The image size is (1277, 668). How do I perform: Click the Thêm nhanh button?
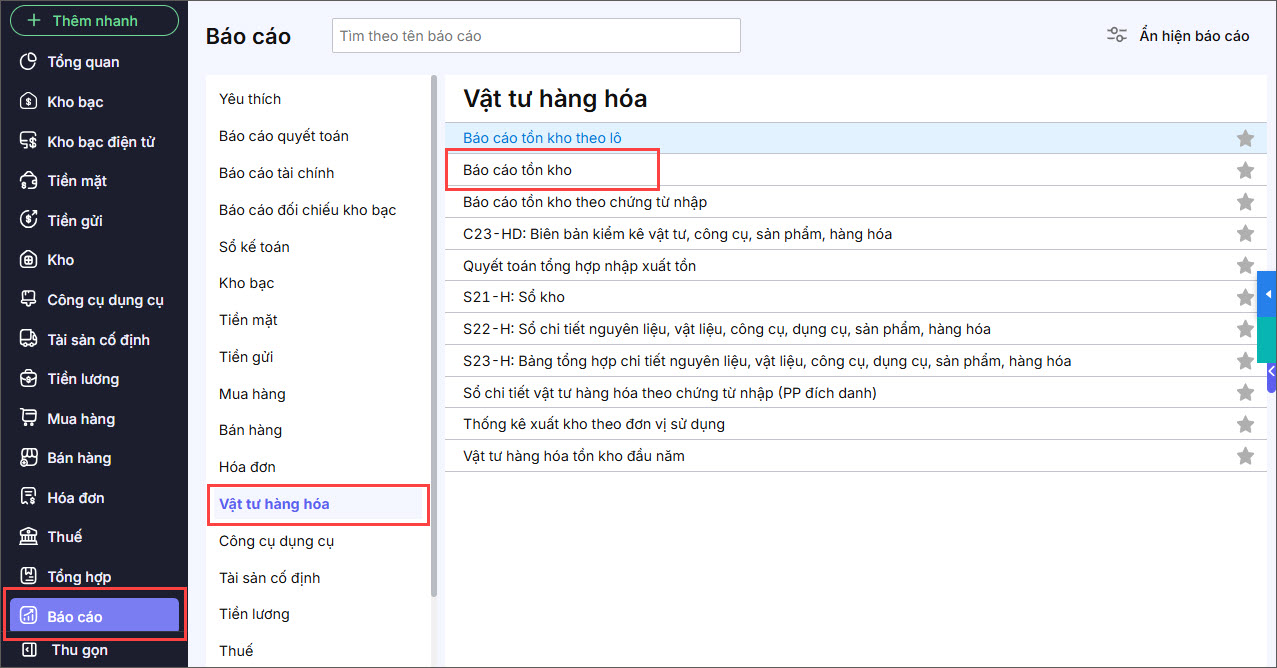pyautogui.click(x=94, y=20)
